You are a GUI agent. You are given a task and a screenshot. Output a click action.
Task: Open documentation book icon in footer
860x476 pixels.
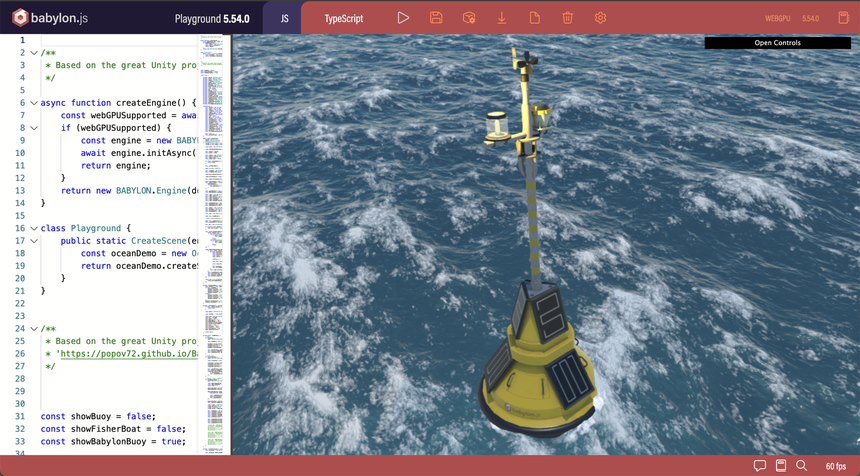coord(781,466)
